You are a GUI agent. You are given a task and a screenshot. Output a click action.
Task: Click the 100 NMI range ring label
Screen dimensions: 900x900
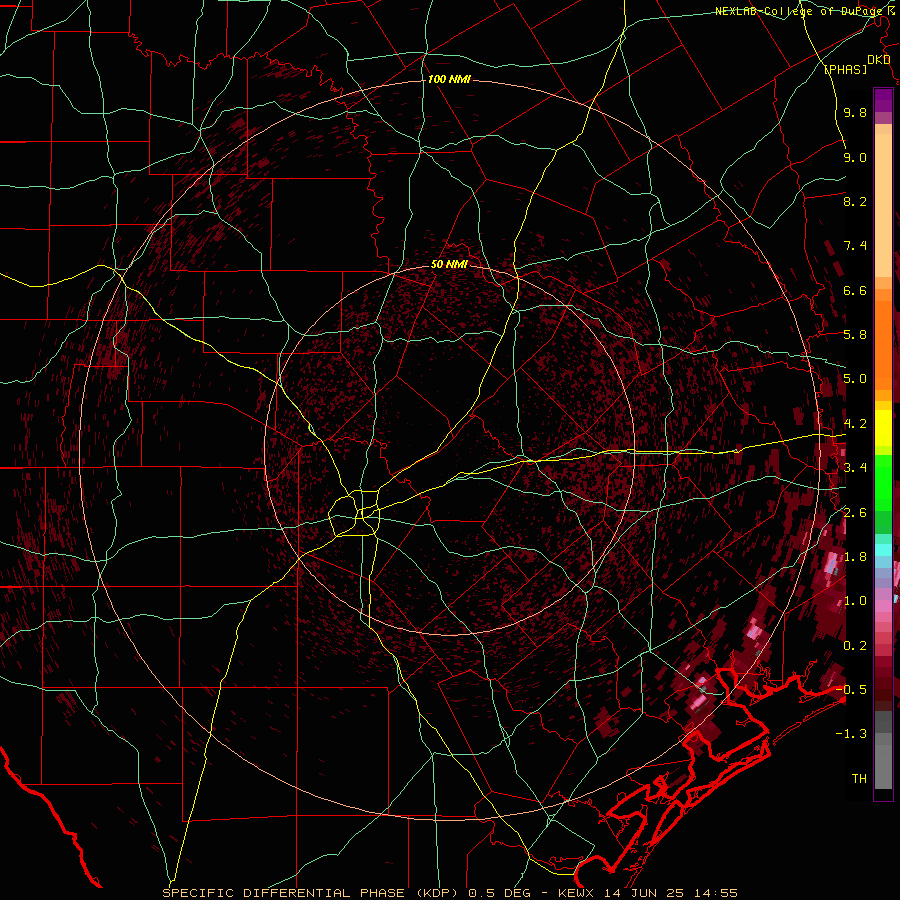[x=449, y=79]
